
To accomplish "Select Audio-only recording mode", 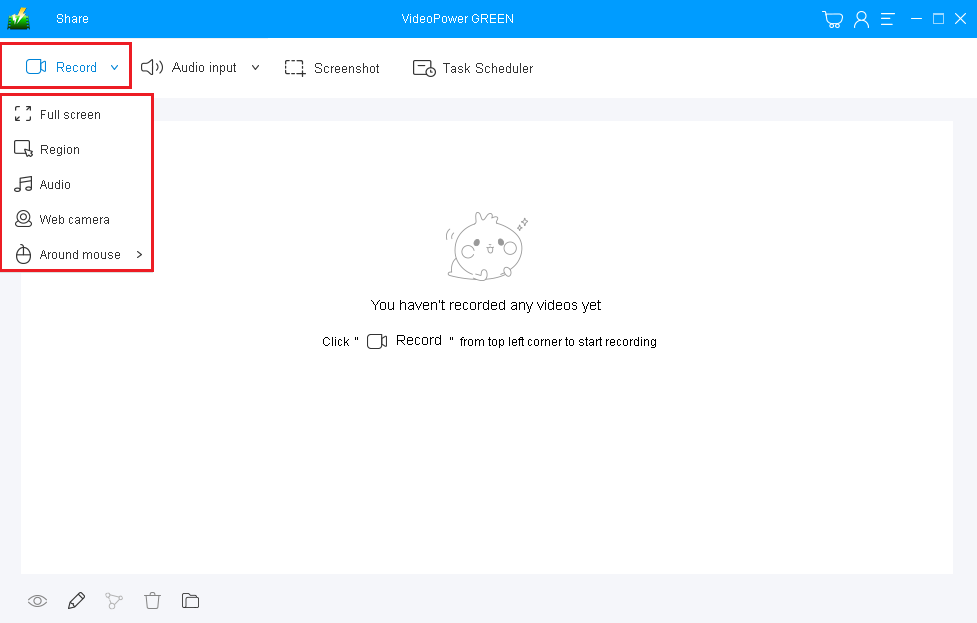I will pyautogui.click(x=55, y=184).
